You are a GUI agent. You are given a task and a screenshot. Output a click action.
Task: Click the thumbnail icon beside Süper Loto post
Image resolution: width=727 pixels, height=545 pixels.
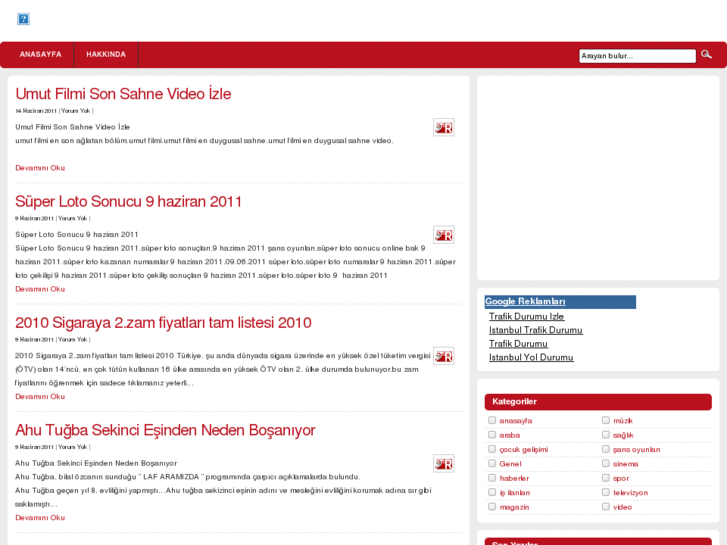(x=444, y=235)
